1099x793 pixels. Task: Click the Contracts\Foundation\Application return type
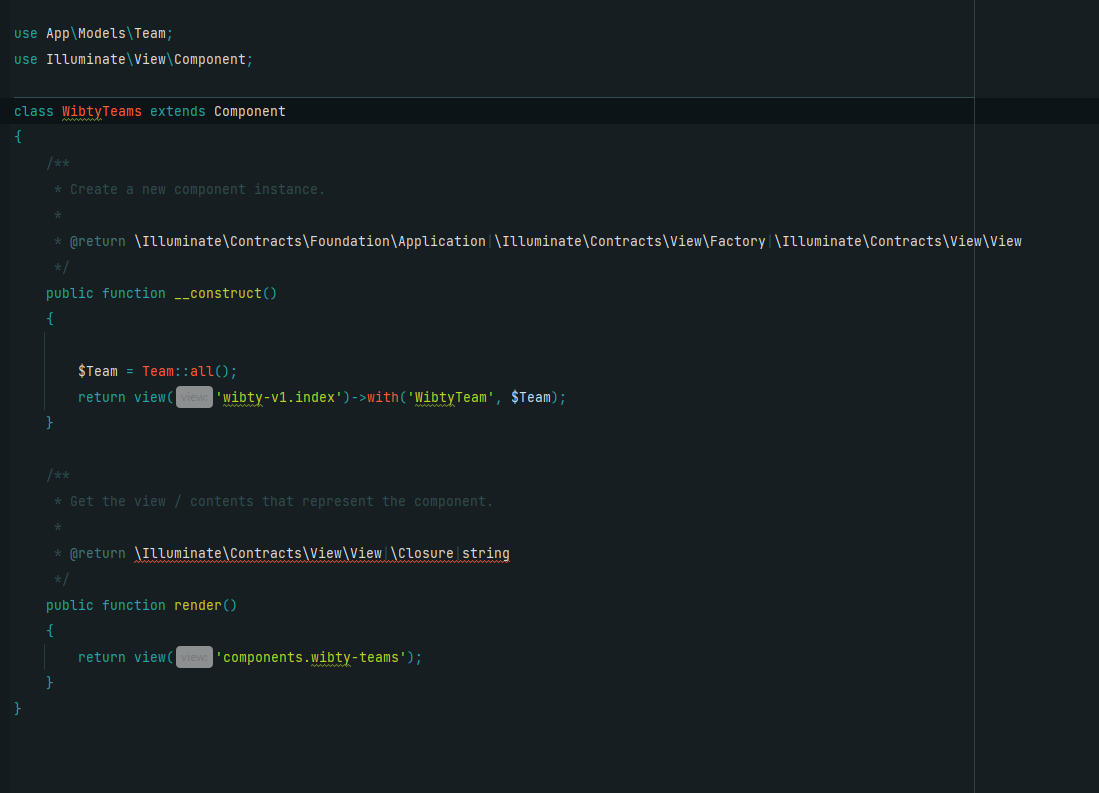(310, 241)
